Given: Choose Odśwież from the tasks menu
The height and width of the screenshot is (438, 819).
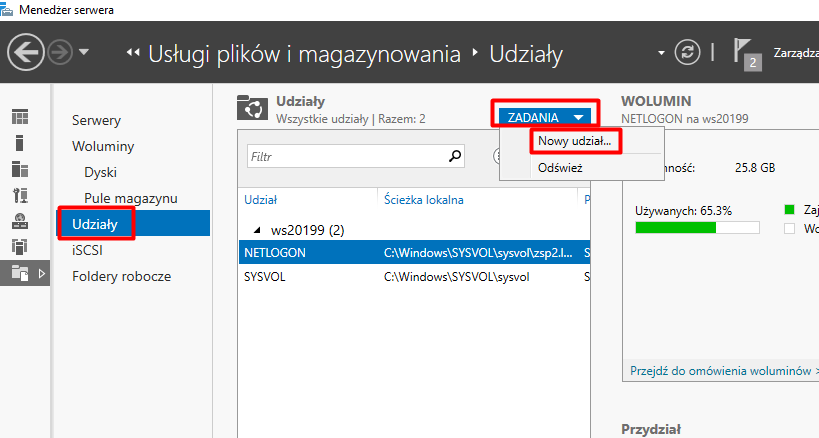Looking at the screenshot, I should point(560,167).
